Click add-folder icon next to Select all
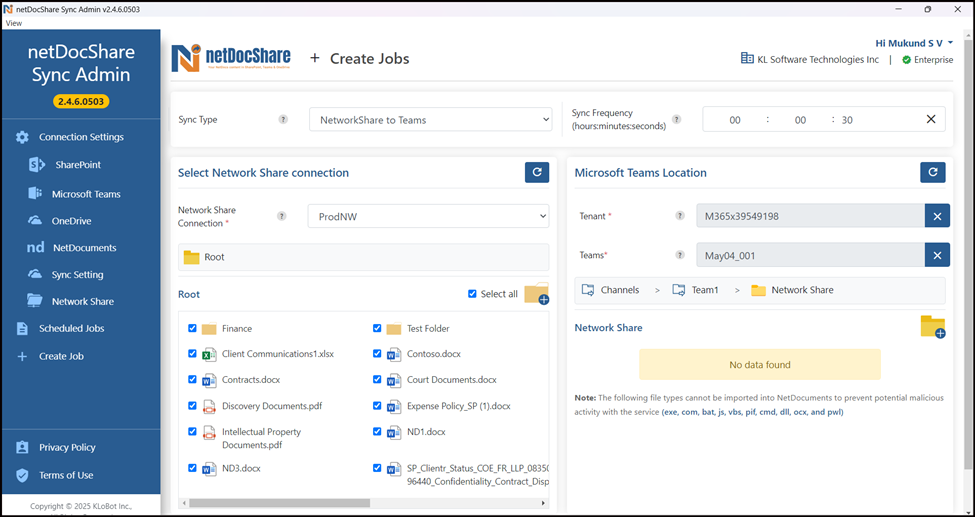 pos(537,293)
